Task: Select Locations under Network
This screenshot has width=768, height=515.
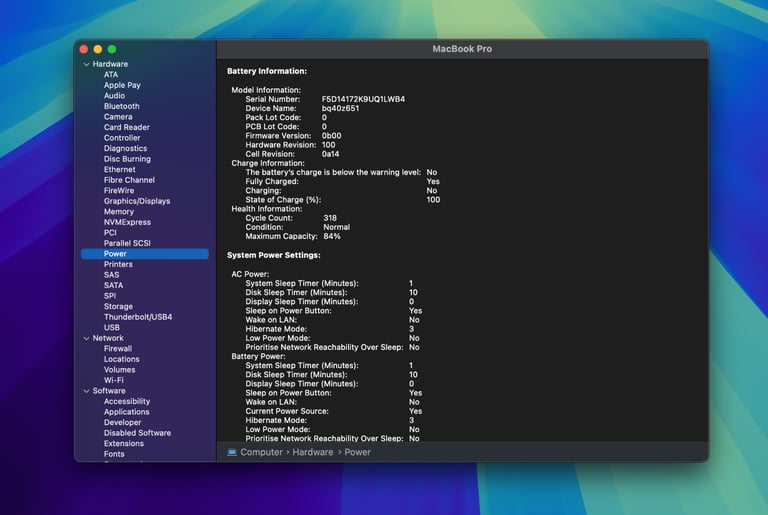Action: [121, 359]
